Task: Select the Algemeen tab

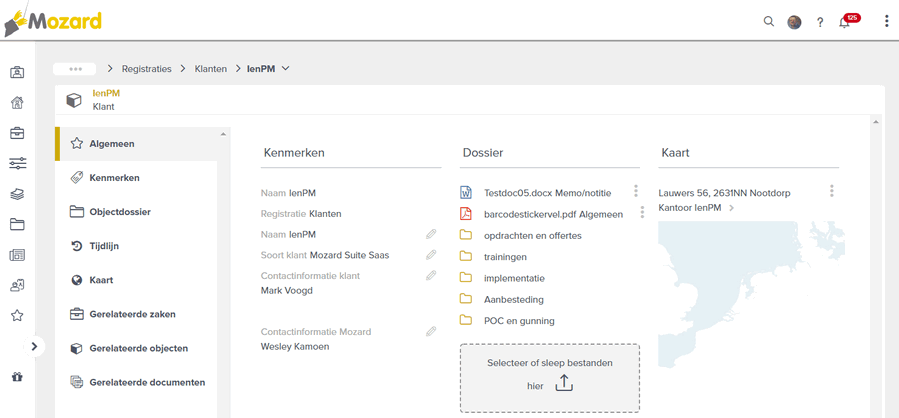Action: click(136, 144)
